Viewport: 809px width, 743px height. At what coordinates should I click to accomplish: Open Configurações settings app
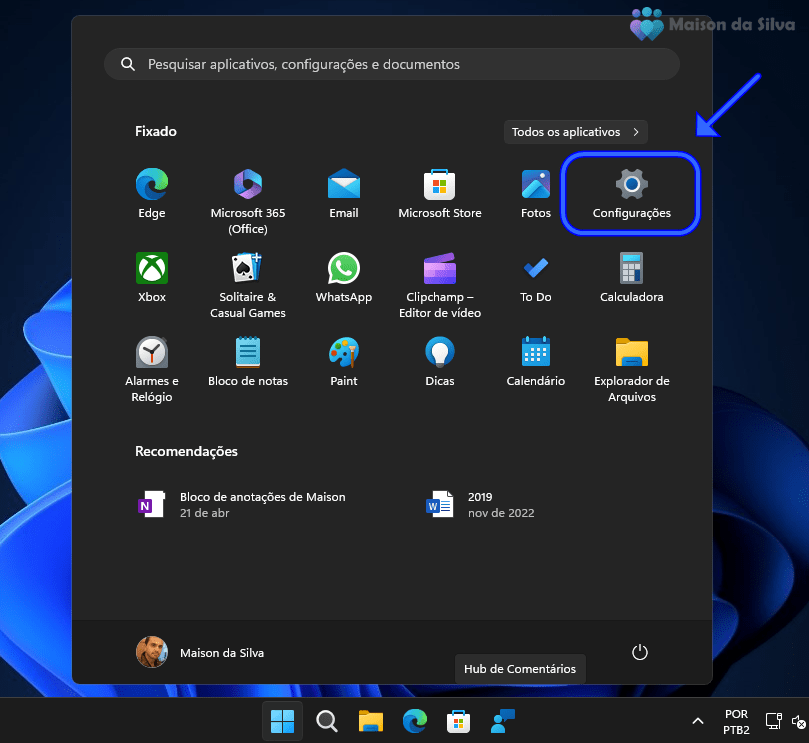tap(632, 193)
